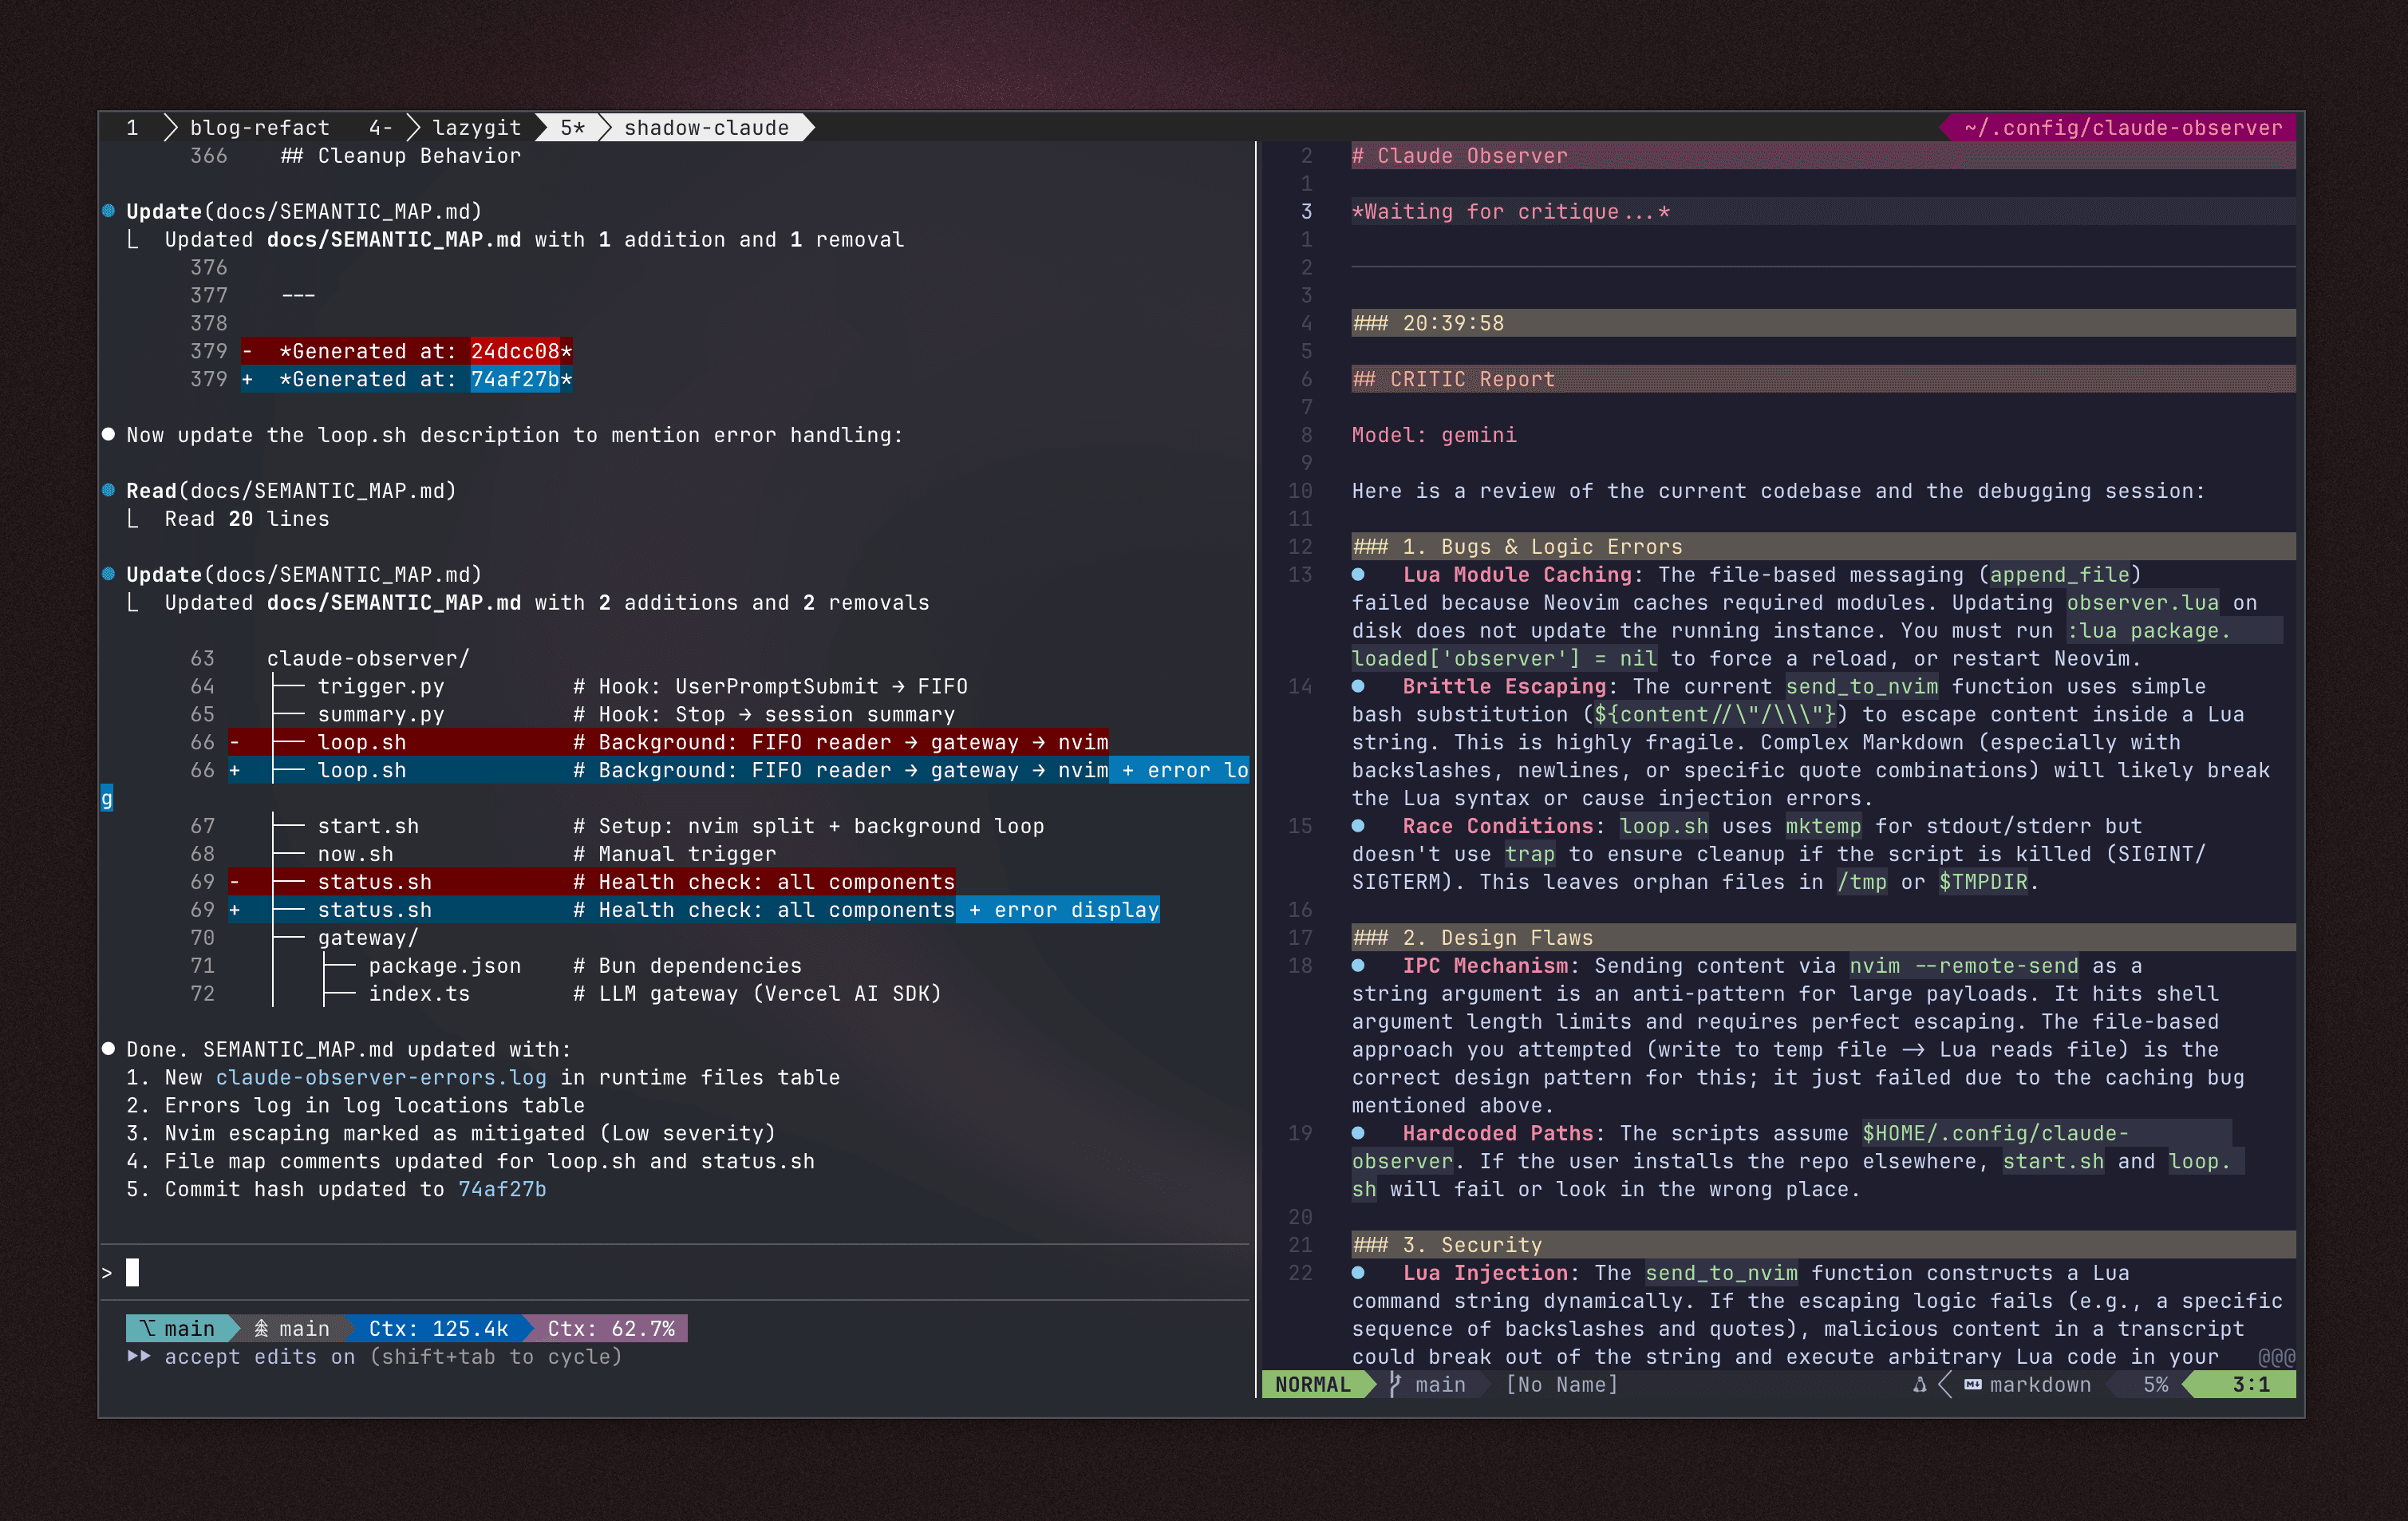Click the '### 2. Design Flaws' heading
This screenshot has height=1521, width=2408.
pos(1472,937)
